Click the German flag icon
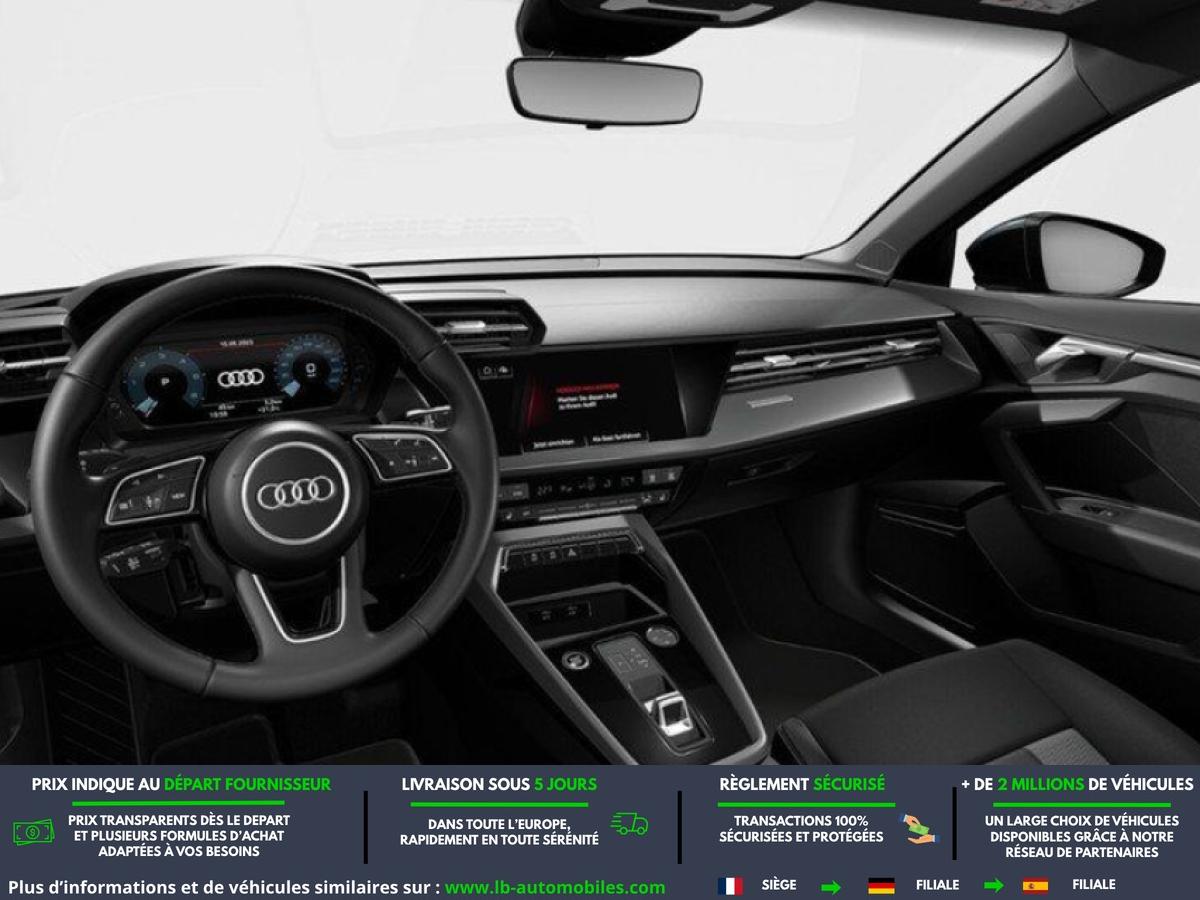1200x900 pixels. (x=881, y=885)
